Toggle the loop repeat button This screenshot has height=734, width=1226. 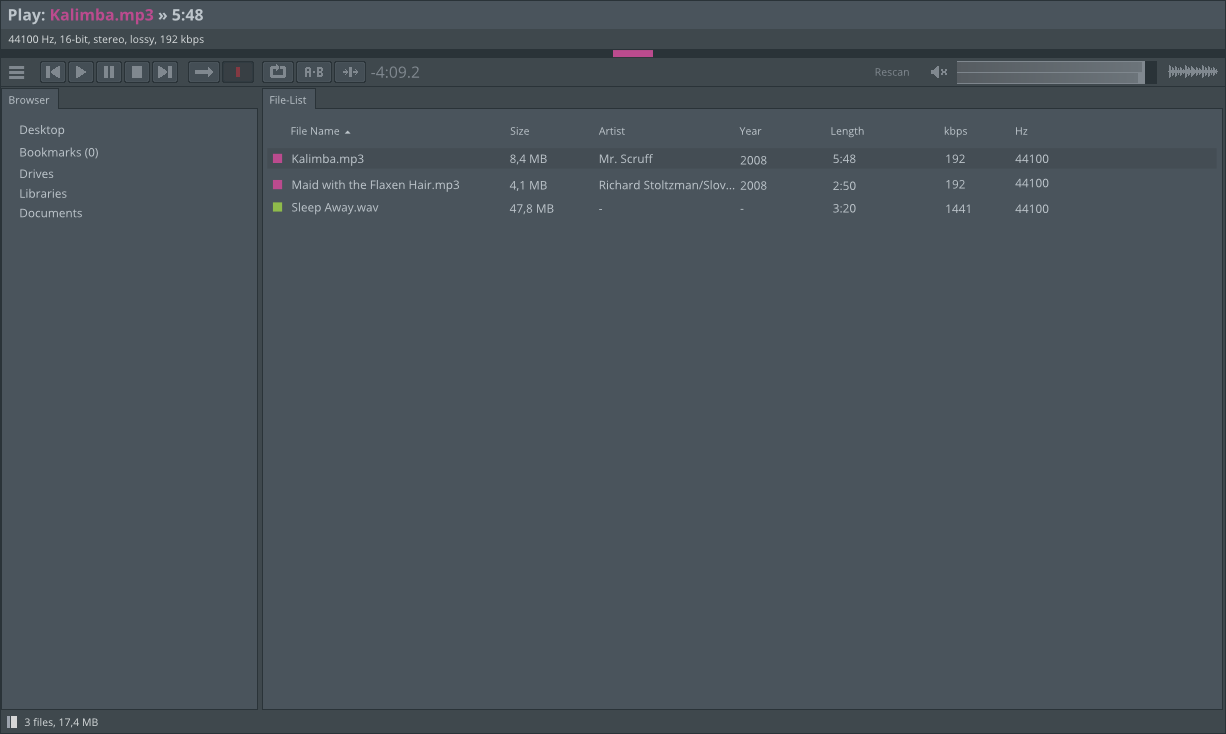click(277, 72)
